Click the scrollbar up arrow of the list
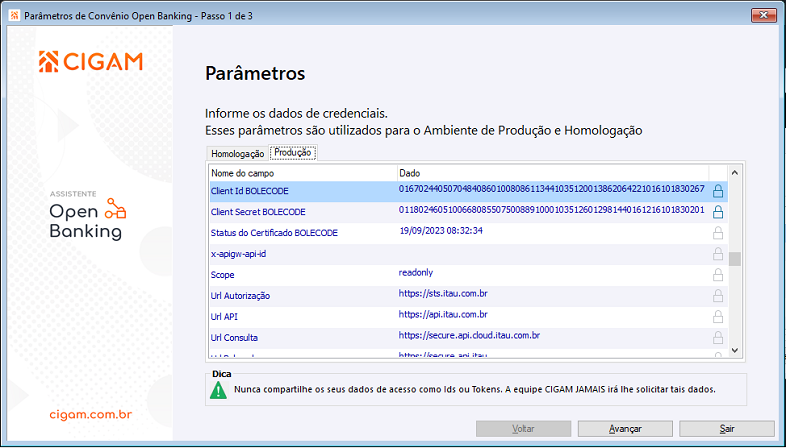 tap(735, 173)
